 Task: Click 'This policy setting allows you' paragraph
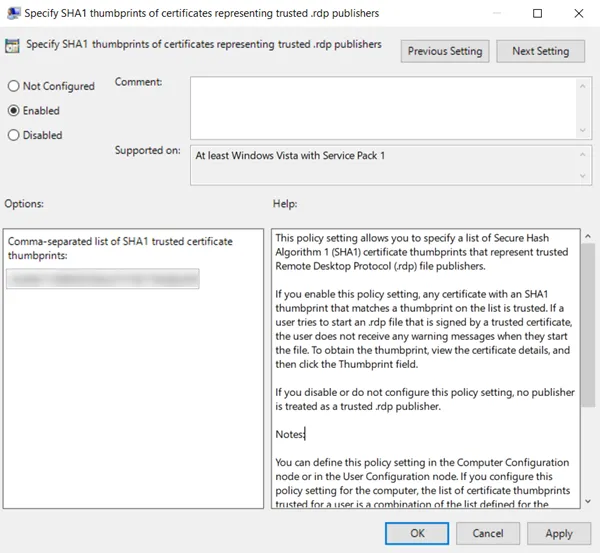(422, 252)
